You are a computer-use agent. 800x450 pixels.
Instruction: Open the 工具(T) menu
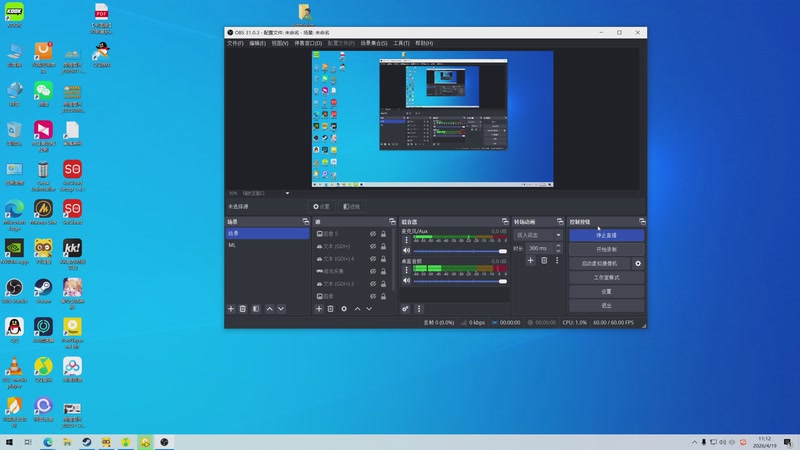401,43
